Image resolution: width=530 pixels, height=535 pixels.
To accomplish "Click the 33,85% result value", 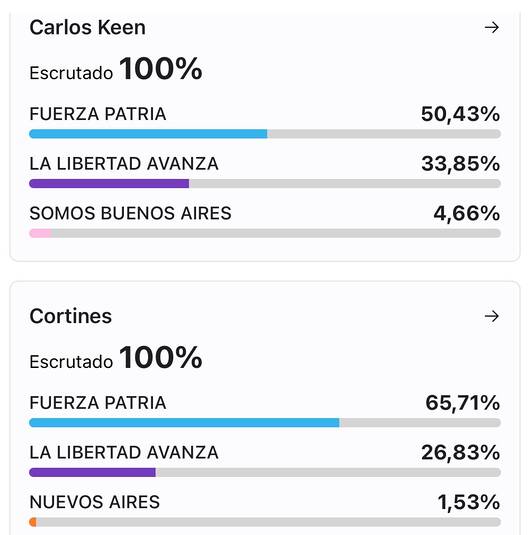I will click(x=460, y=164).
